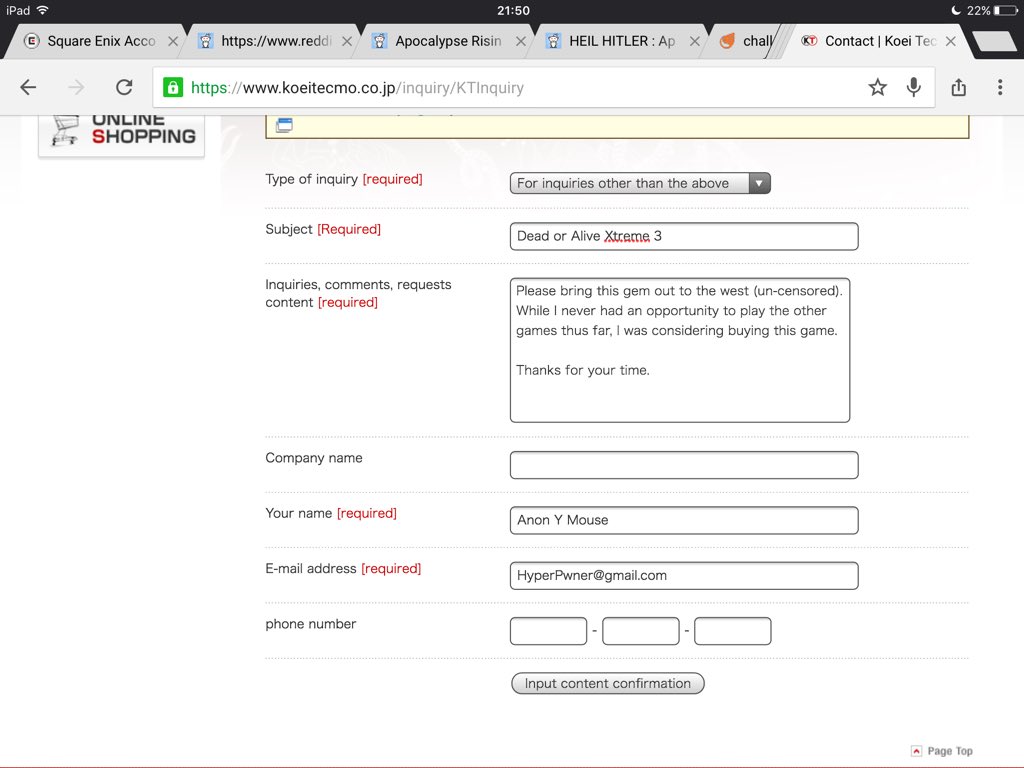
Task: Open the share icon in the toolbar
Action: coord(958,87)
